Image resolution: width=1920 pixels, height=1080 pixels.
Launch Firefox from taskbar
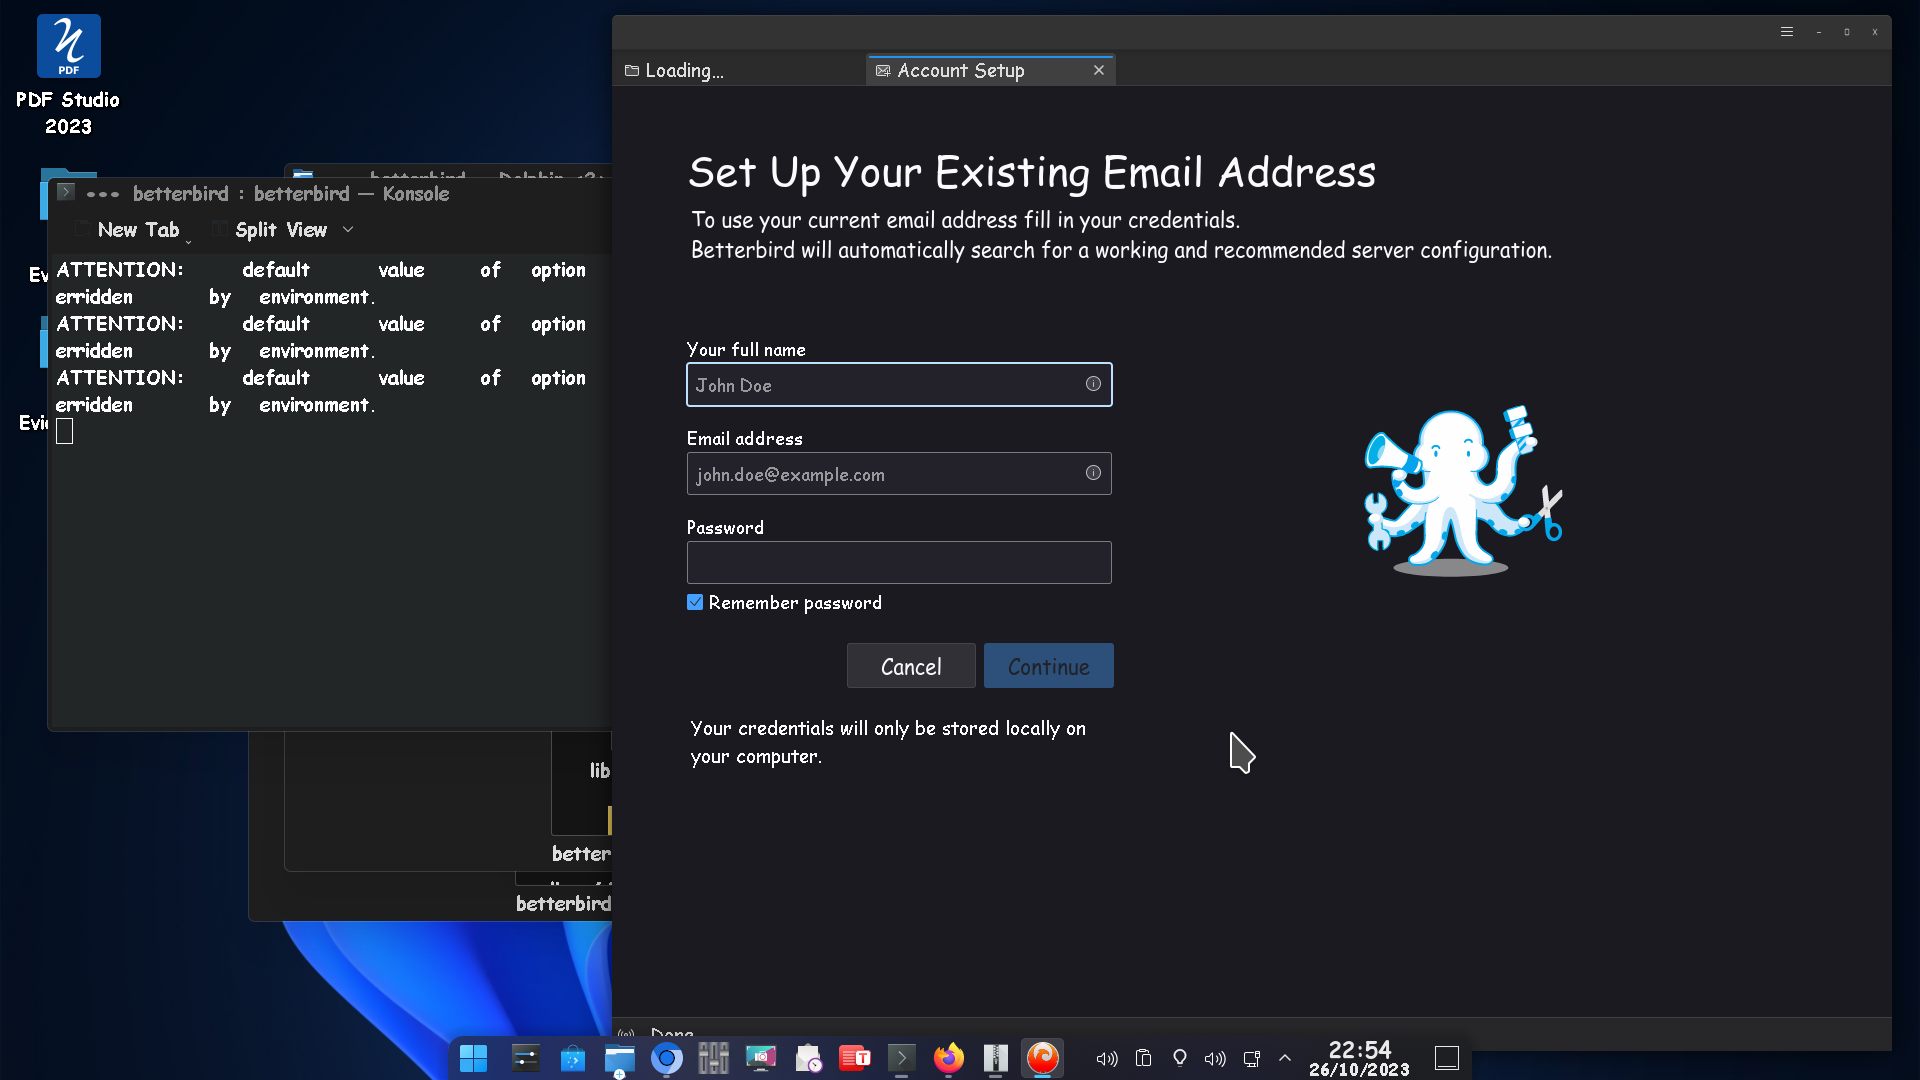[949, 1058]
